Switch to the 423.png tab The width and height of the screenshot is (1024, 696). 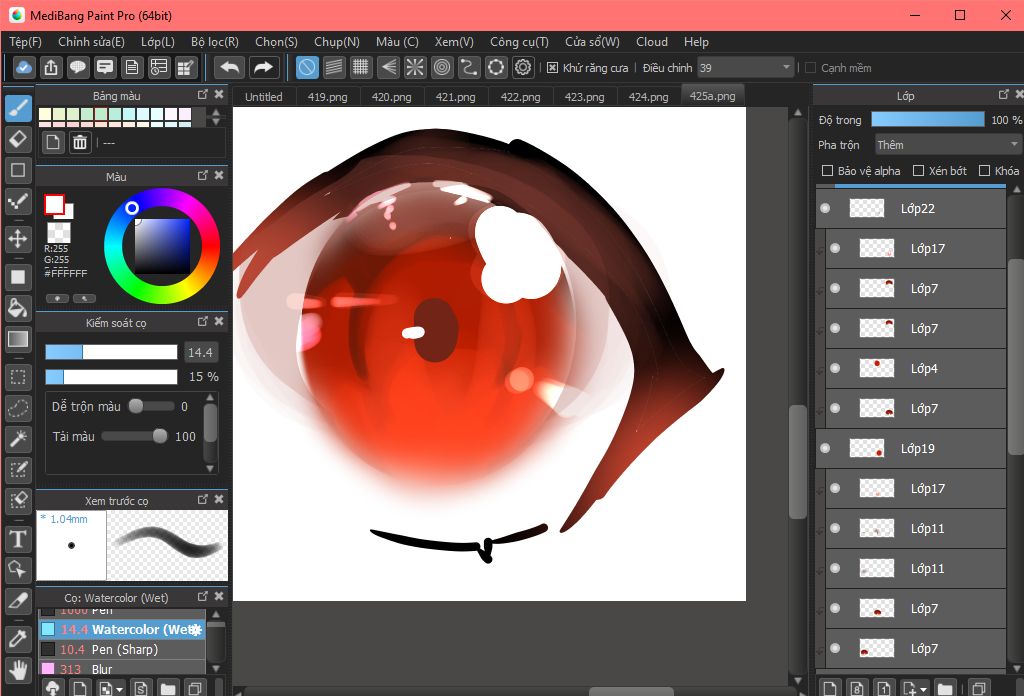[584, 97]
